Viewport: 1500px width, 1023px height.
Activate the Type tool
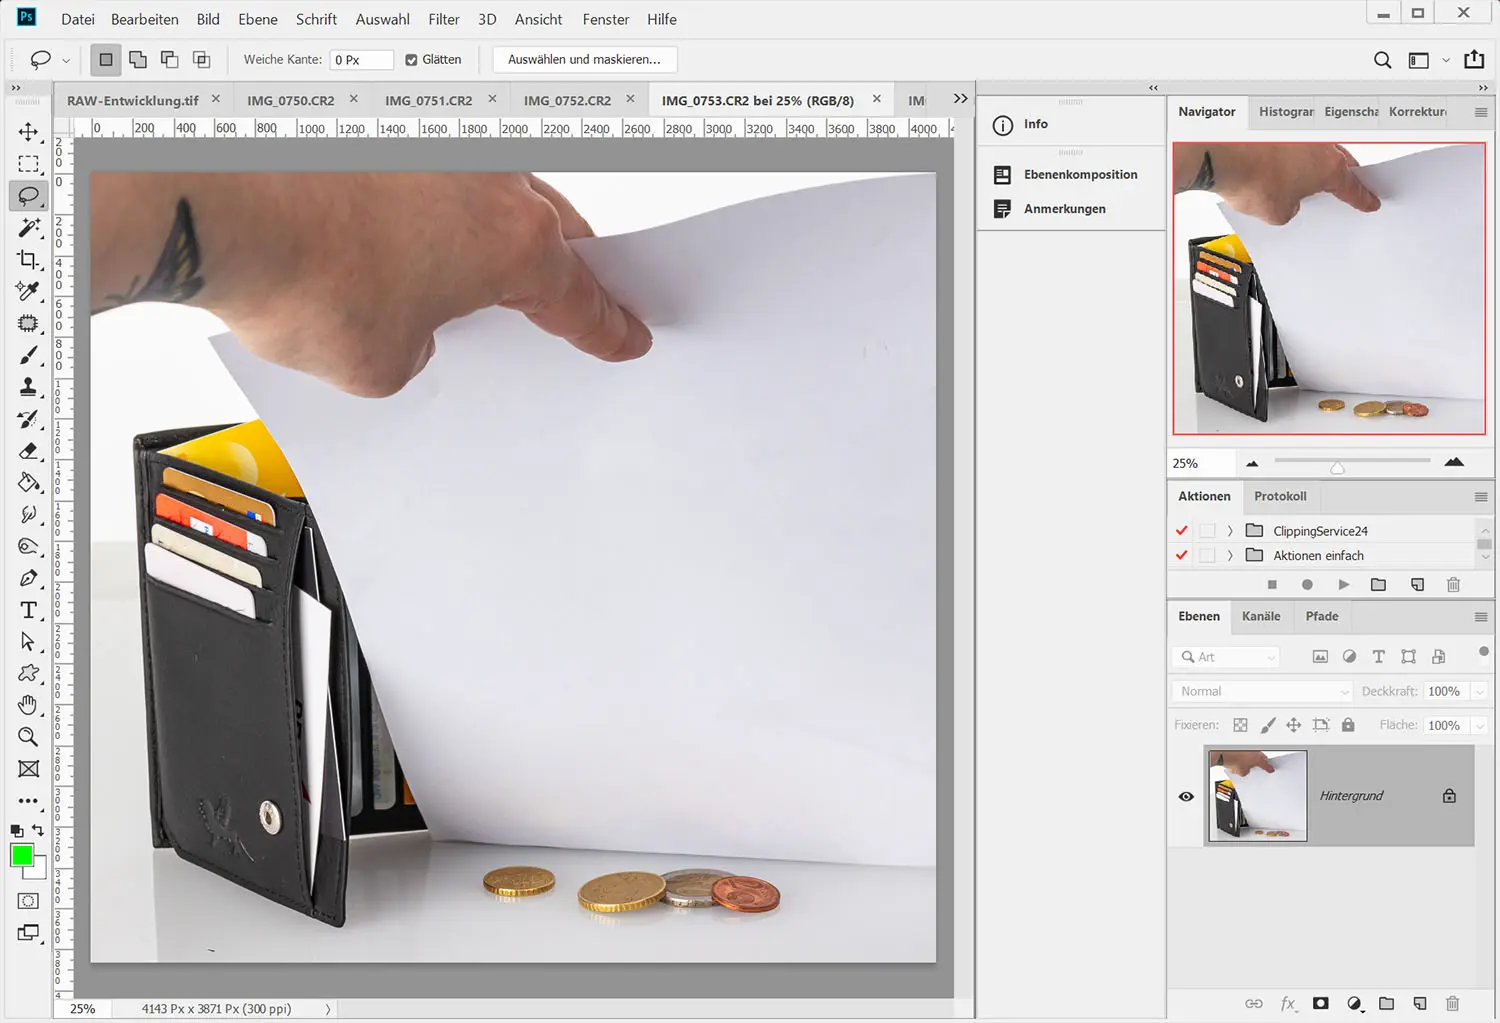pyautogui.click(x=28, y=610)
